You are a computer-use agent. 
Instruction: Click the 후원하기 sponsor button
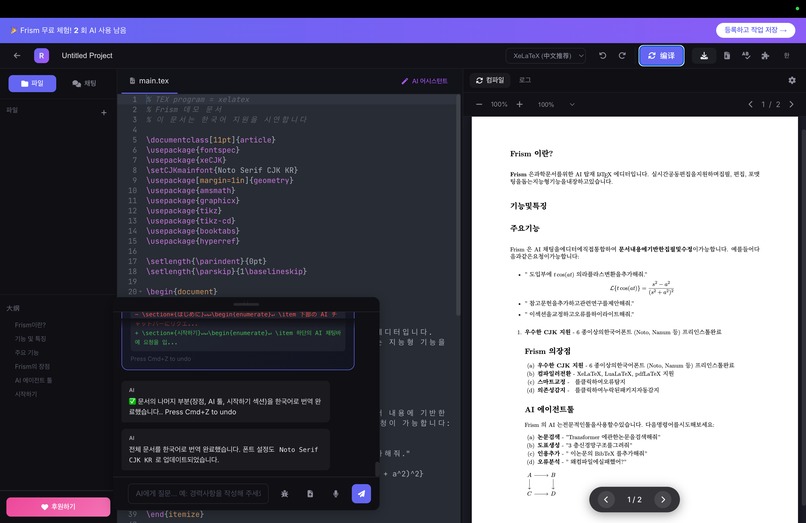(58, 507)
